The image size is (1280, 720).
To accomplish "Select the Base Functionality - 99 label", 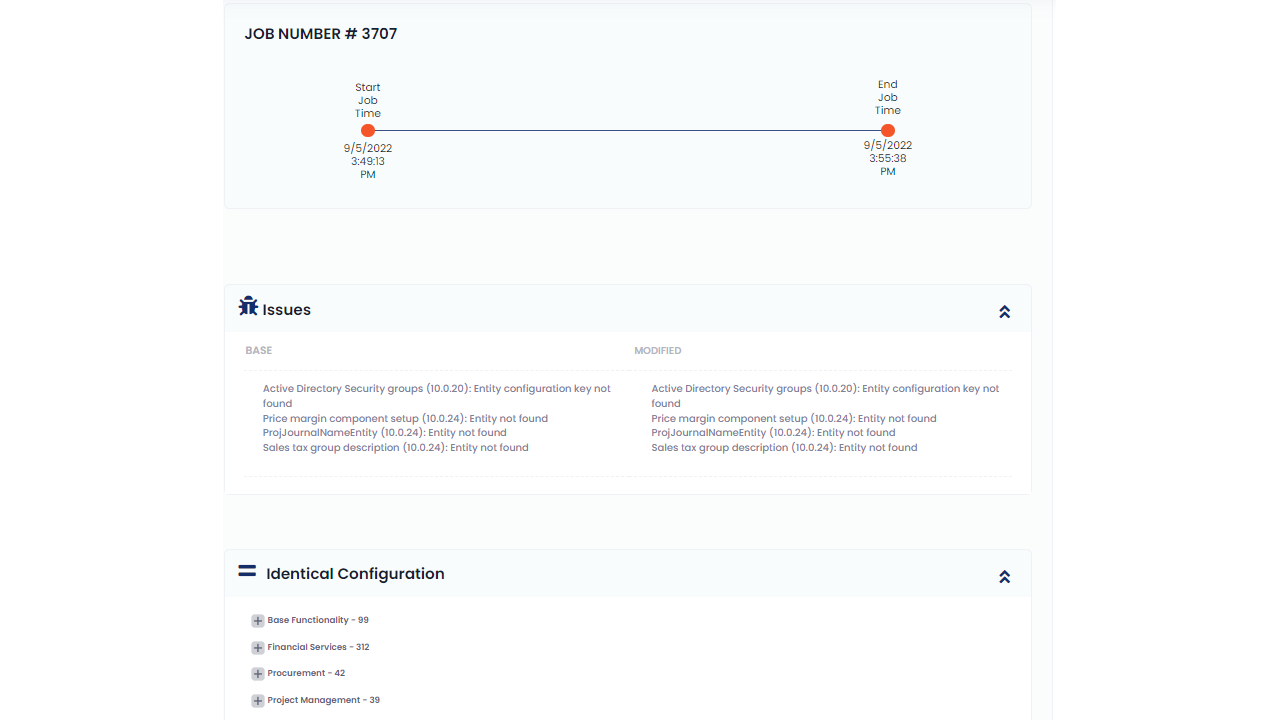I will tap(318, 620).
